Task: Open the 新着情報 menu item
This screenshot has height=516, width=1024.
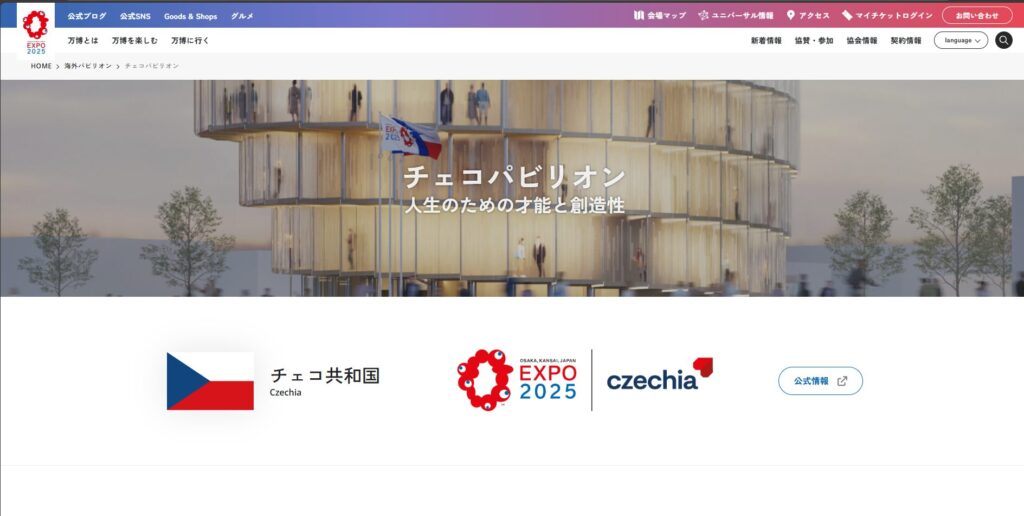Action: pos(766,40)
